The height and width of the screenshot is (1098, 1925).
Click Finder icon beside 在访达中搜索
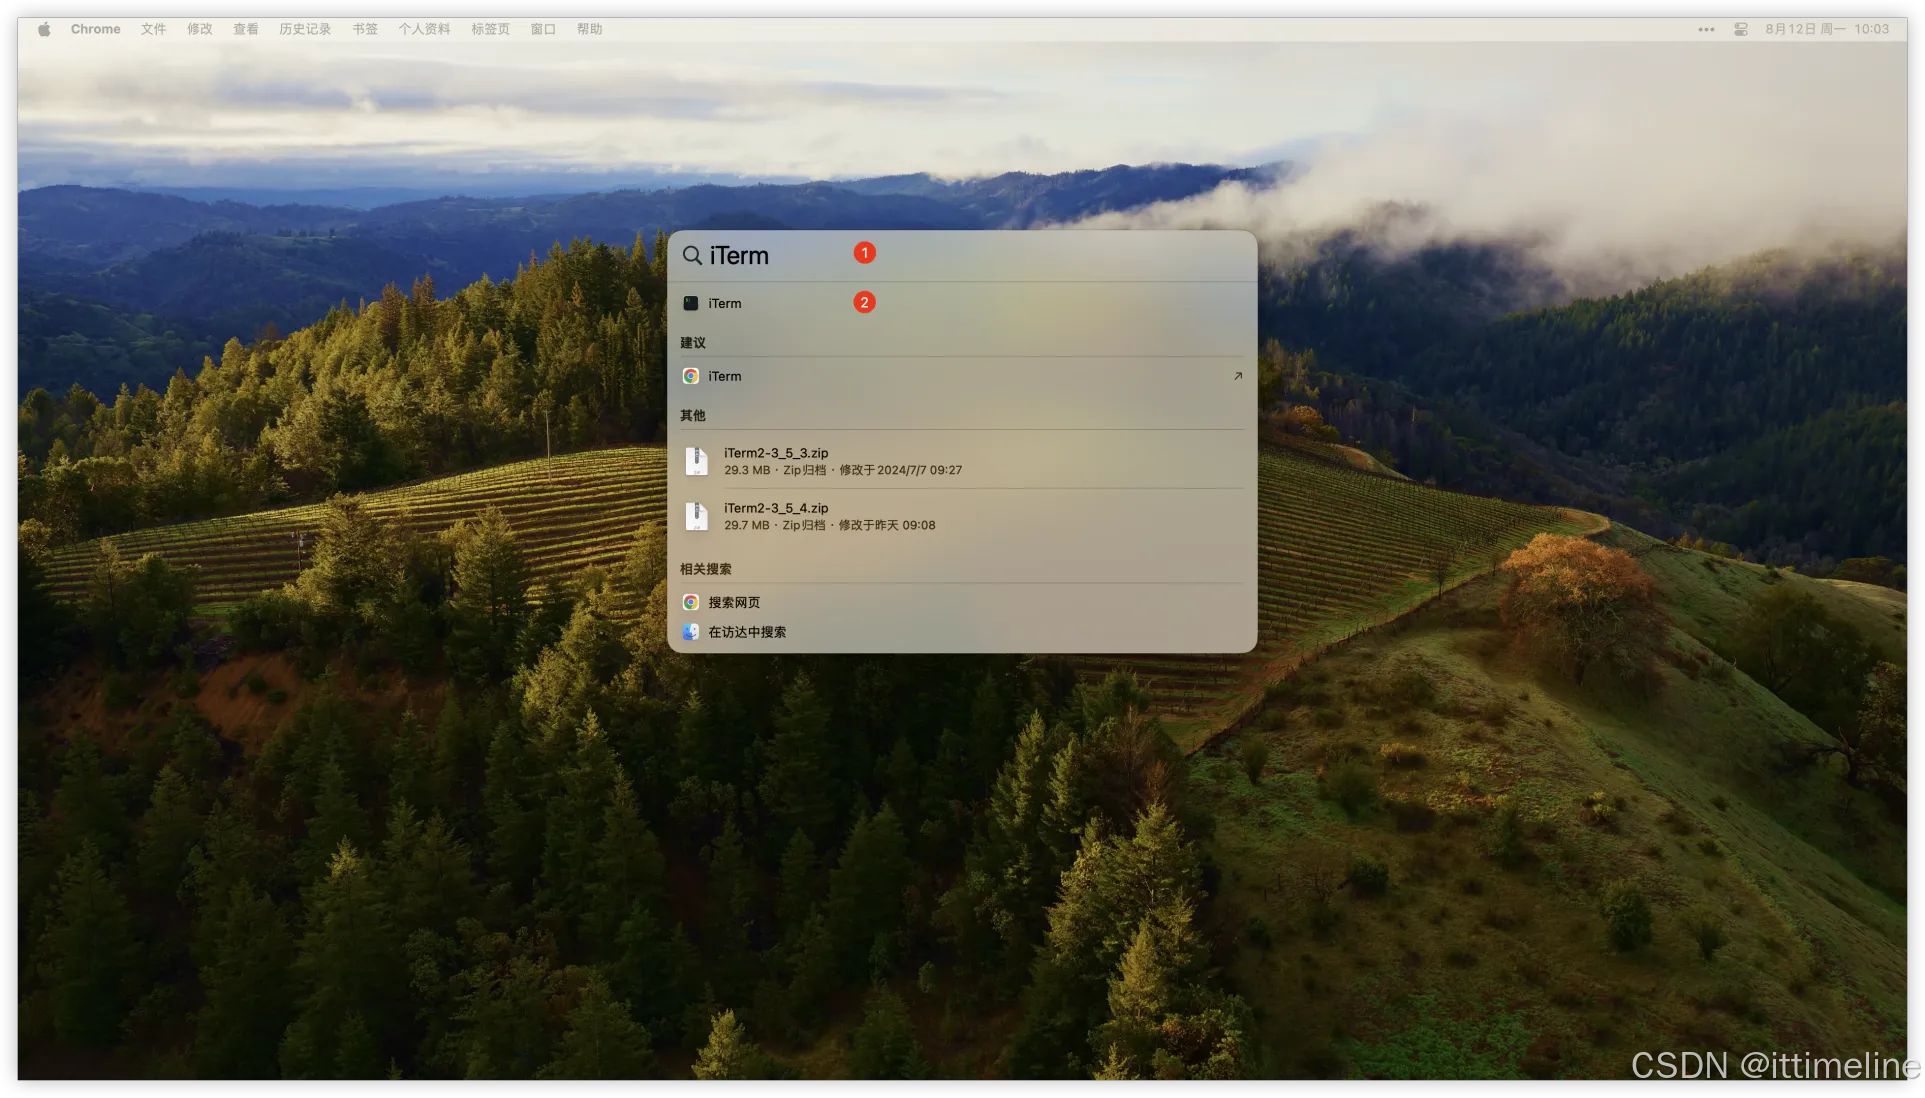click(691, 632)
